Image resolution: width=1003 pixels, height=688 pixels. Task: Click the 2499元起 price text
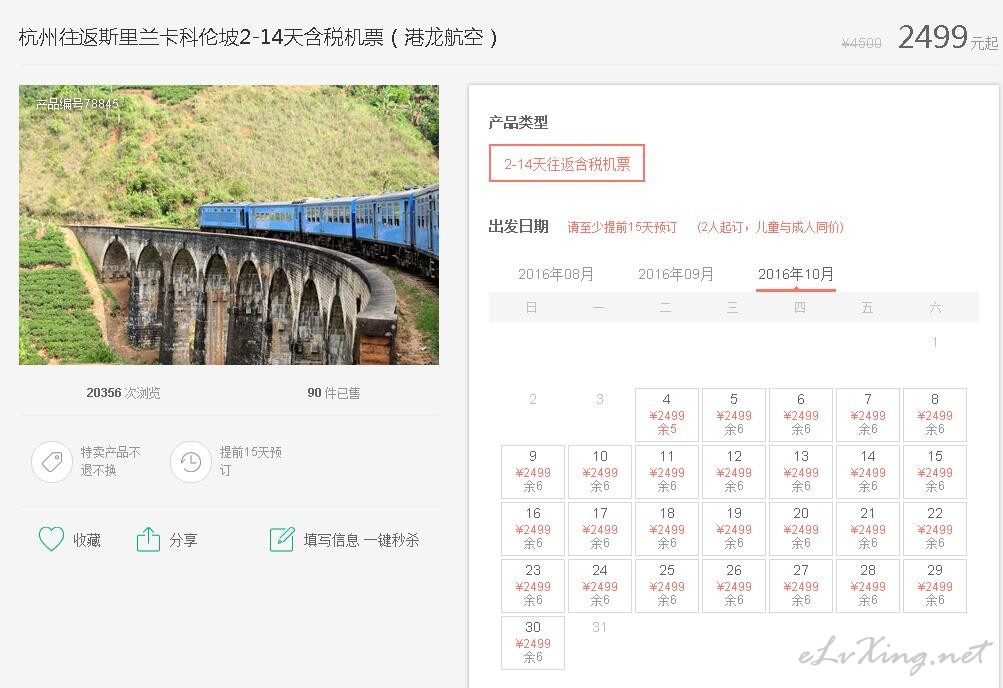[947, 37]
